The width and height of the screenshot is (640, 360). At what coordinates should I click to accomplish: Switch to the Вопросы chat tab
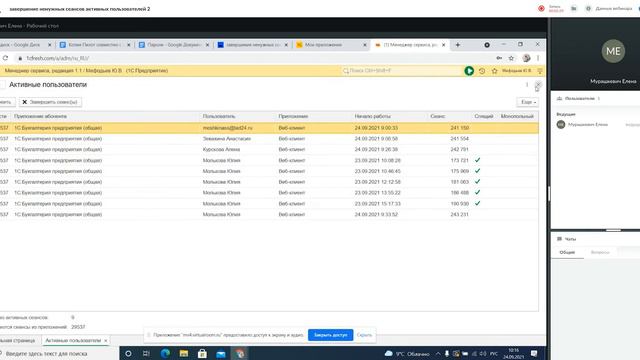(x=600, y=252)
